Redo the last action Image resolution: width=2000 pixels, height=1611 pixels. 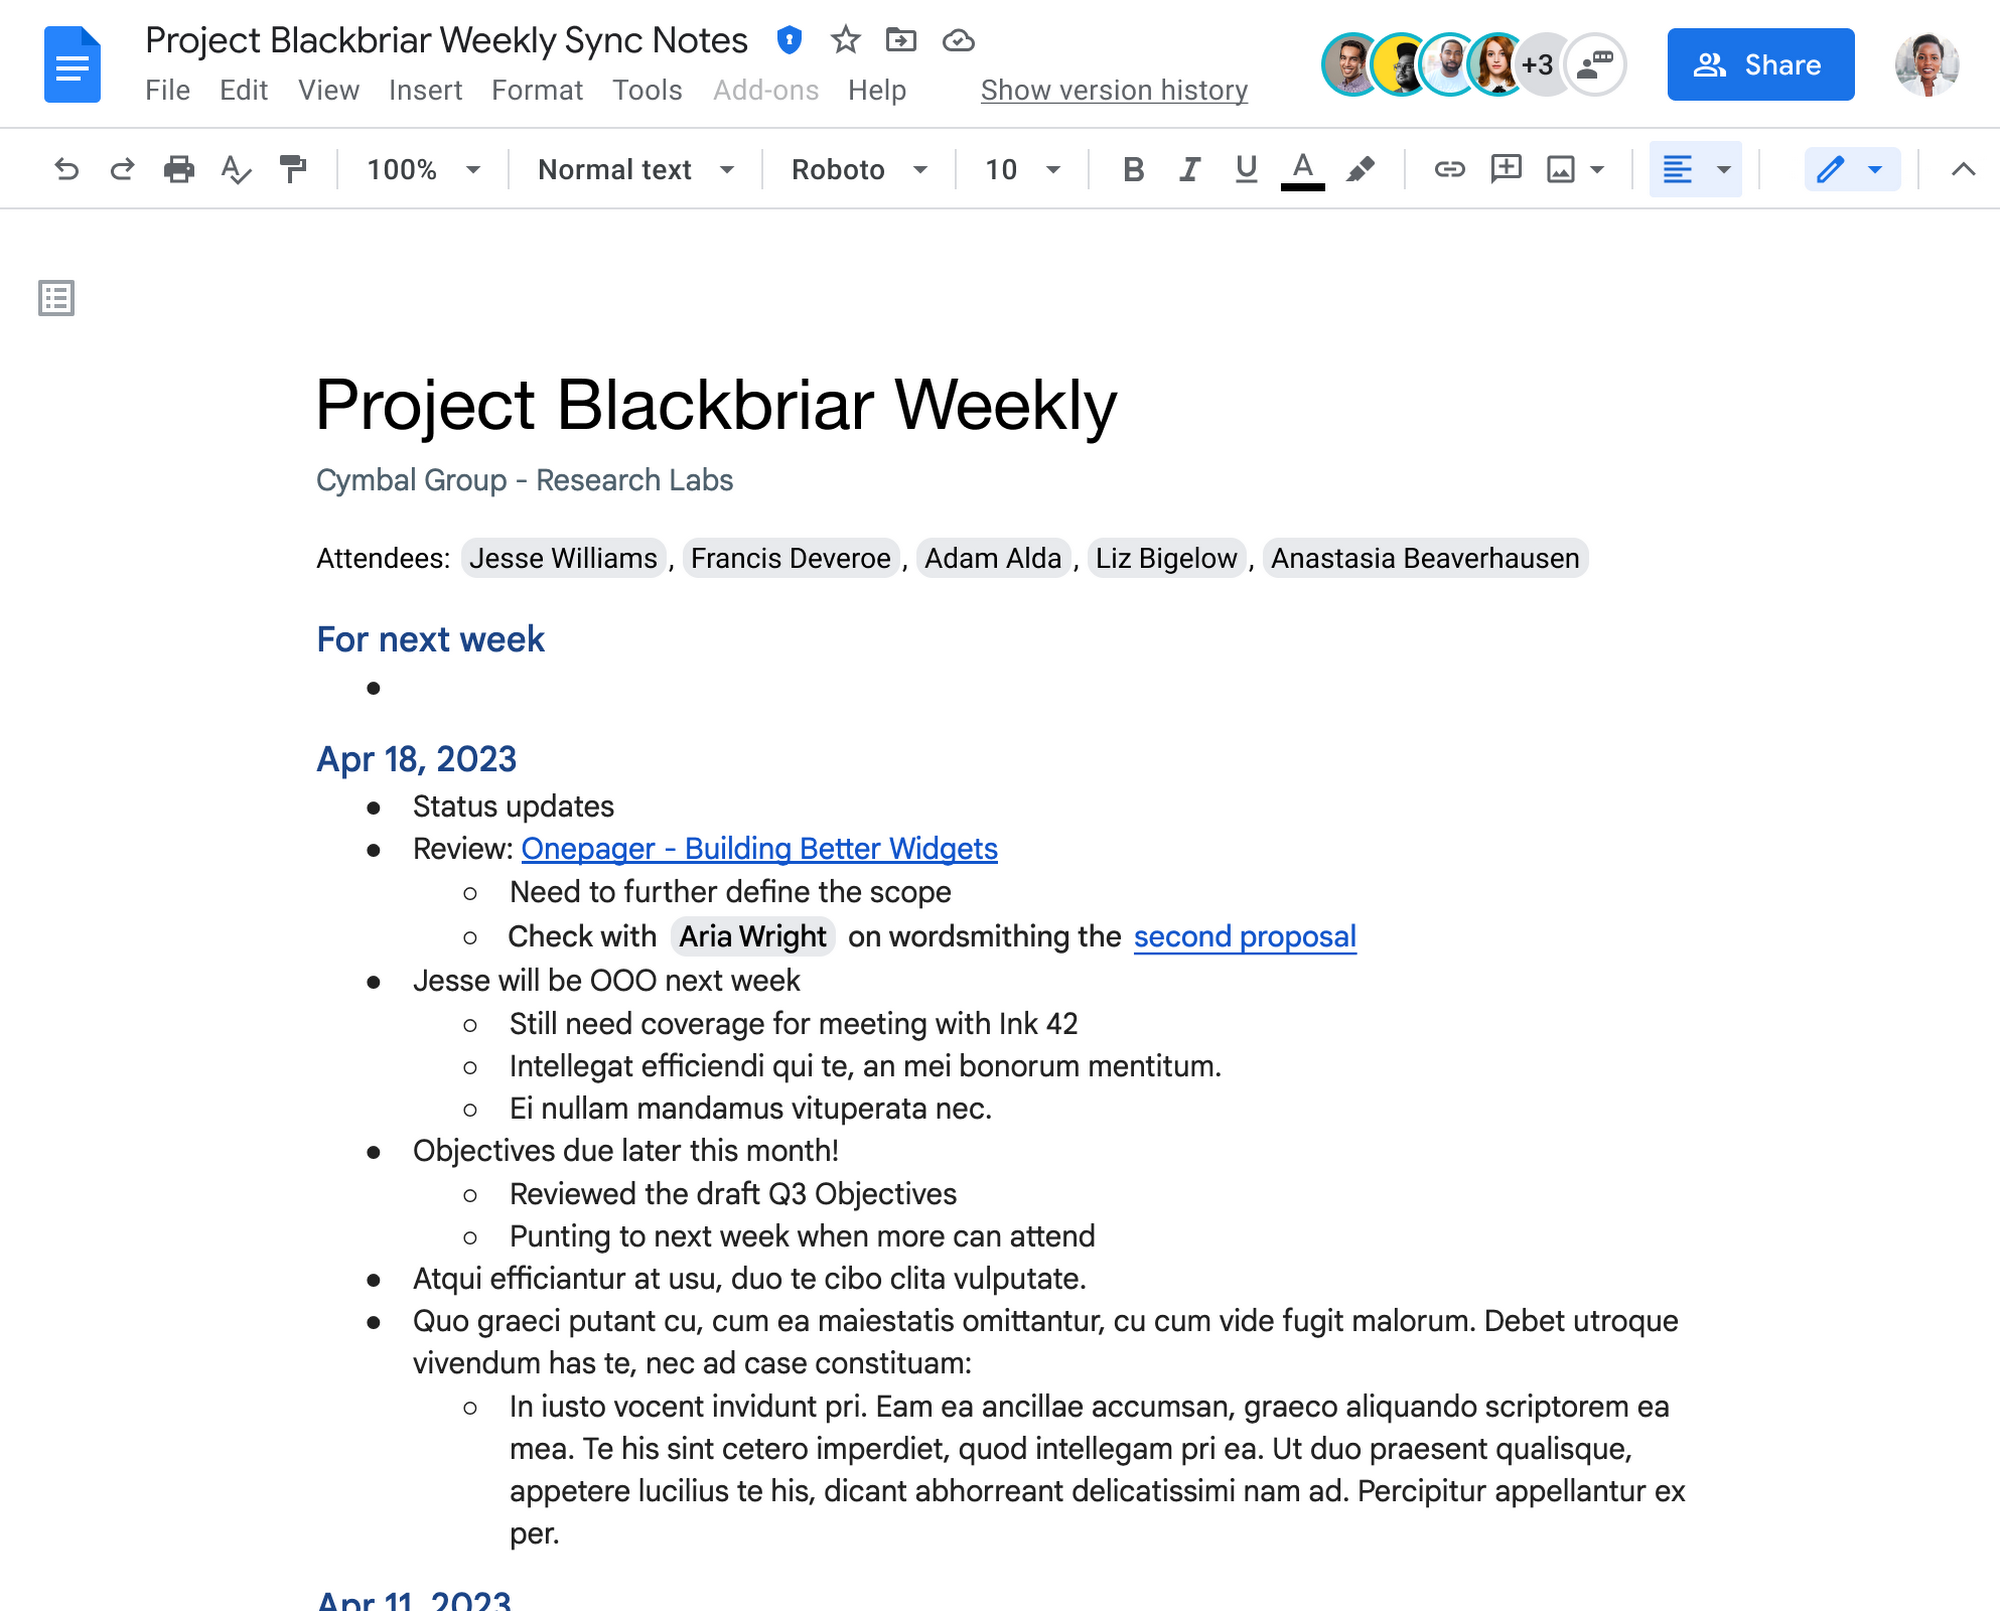[x=122, y=169]
